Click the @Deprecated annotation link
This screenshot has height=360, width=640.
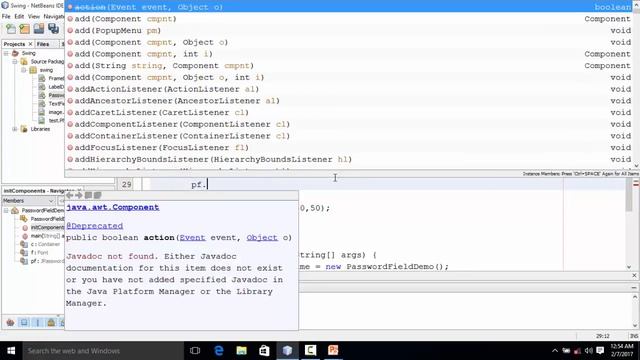94,226
